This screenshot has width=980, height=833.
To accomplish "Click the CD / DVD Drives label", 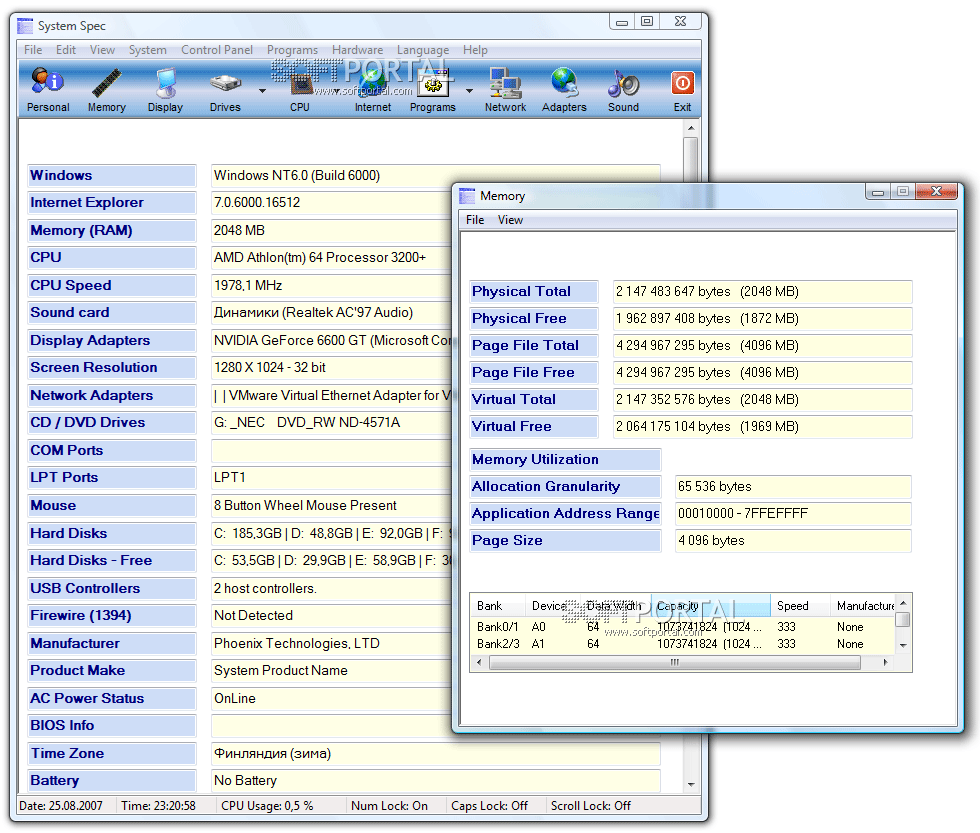I will click(112, 422).
